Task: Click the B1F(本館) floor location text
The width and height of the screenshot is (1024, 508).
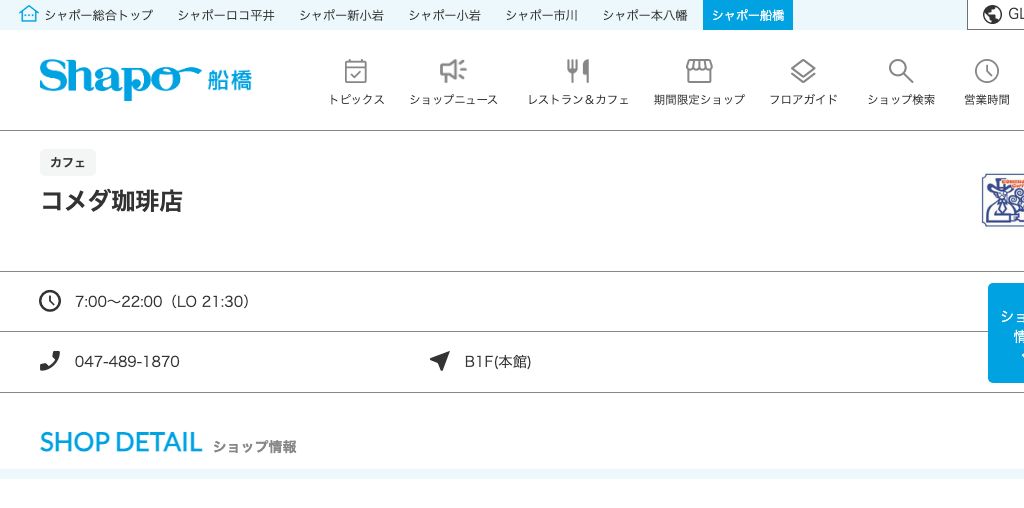Action: click(x=498, y=361)
